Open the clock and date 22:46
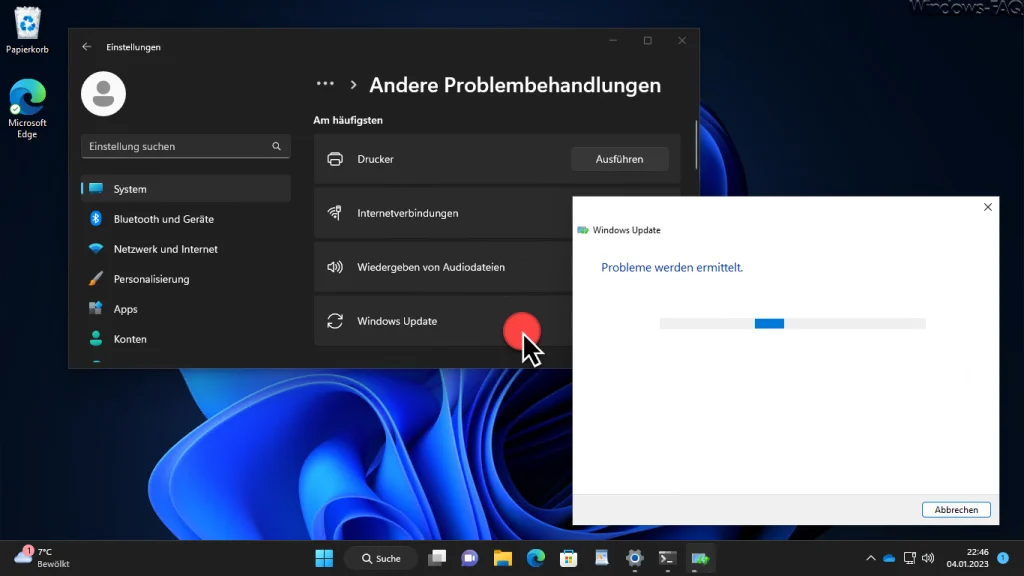Screen dimensions: 1024x576 [967, 558]
